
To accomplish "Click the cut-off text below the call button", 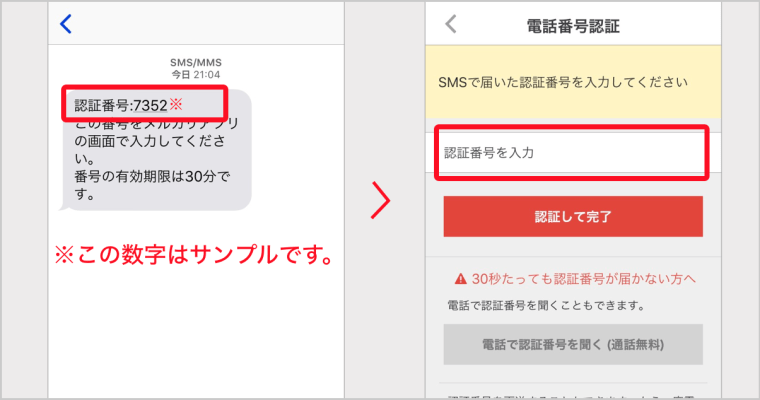I will pyautogui.click(x=573, y=396).
